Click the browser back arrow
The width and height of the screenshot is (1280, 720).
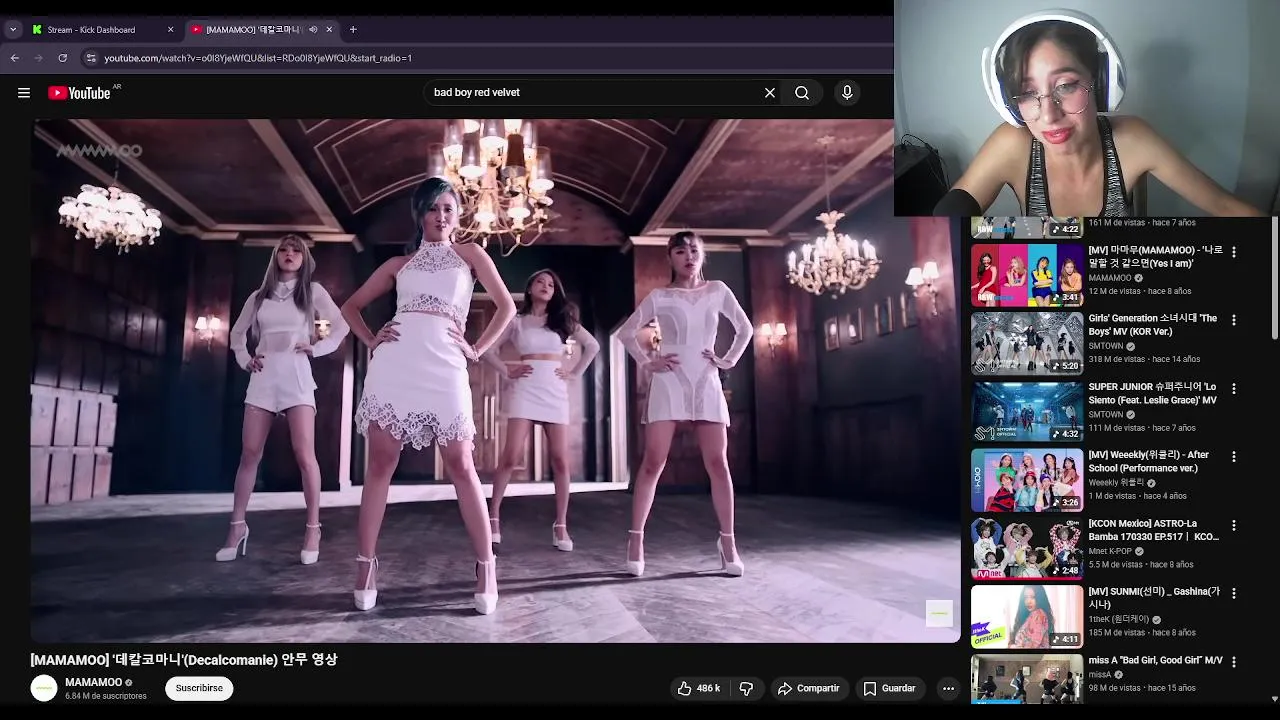point(15,58)
